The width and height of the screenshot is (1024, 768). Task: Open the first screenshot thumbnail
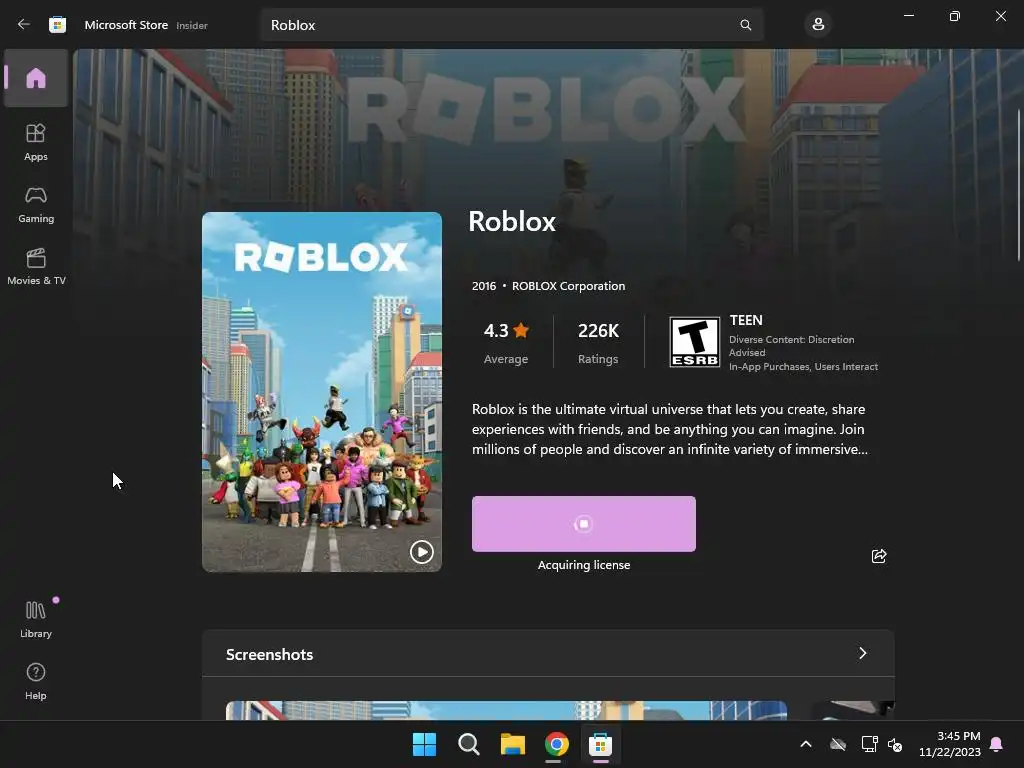click(x=506, y=711)
